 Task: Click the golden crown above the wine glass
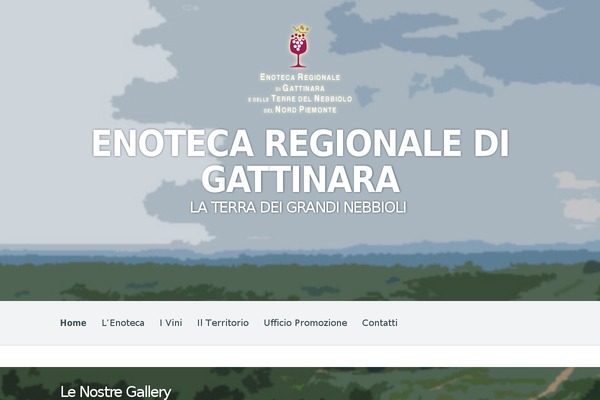pos(301,29)
